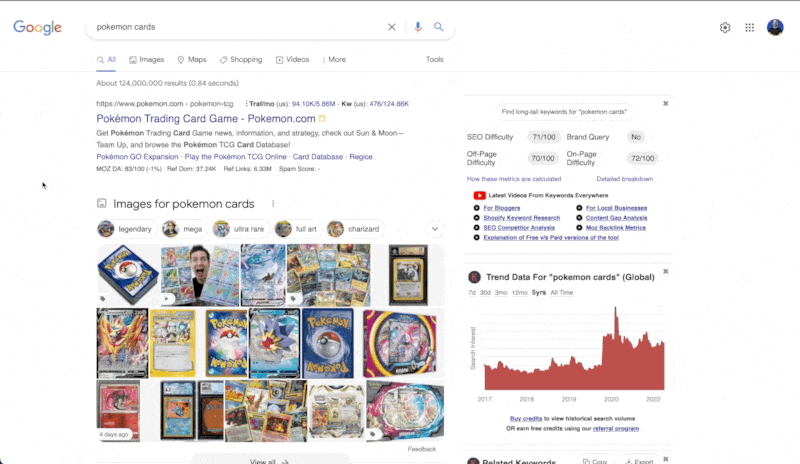
Task: Switch to the Maps tab
Action: [x=192, y=60]
